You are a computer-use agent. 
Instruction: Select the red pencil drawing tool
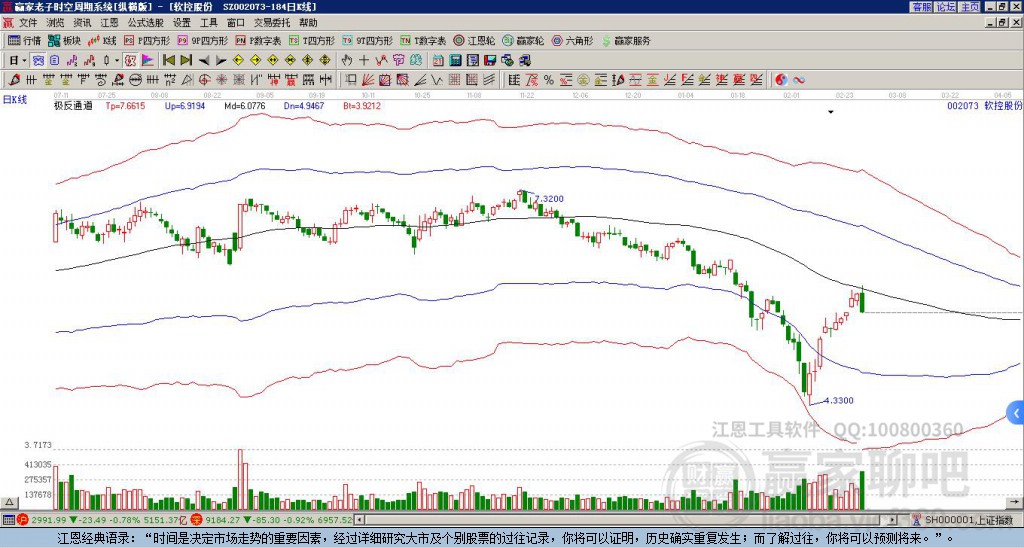tap(14, 80)
